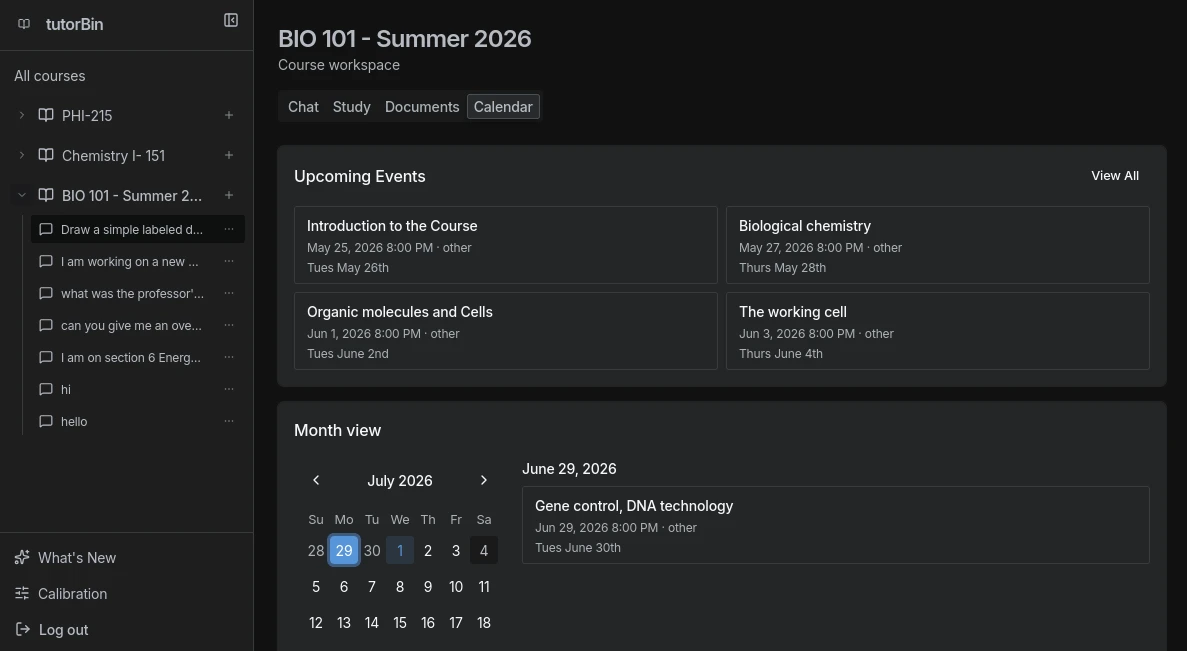Click the Calibration sliders icon
1187x651 pixels.
pyautogui.click(x=22, y=593)
